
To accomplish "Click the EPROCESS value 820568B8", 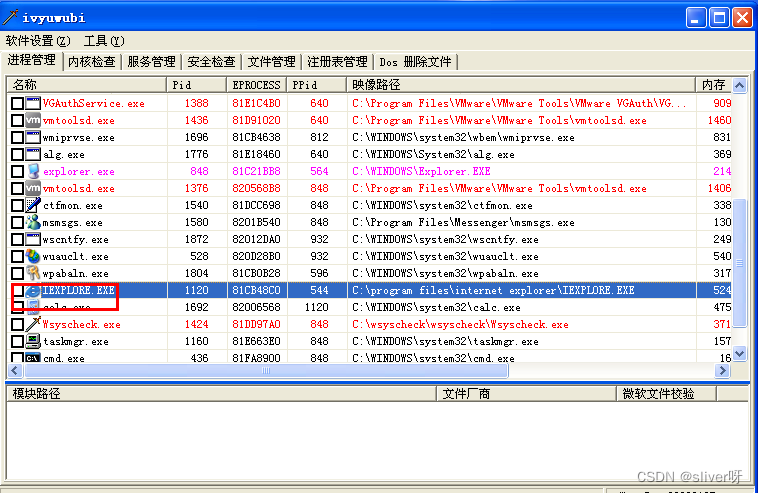I will tap(256, 188).
